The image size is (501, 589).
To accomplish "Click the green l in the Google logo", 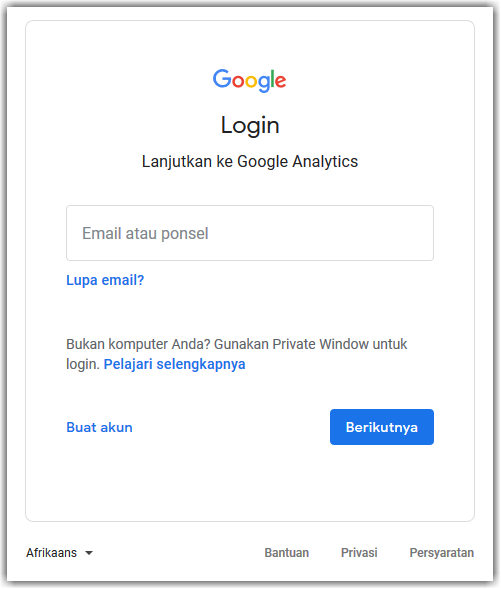I will coord(273,79).
